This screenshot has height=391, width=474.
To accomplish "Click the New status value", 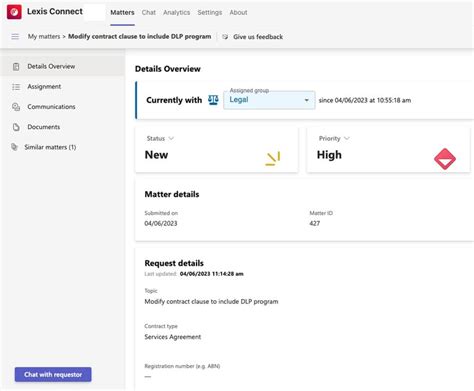I will coord(156,155).
